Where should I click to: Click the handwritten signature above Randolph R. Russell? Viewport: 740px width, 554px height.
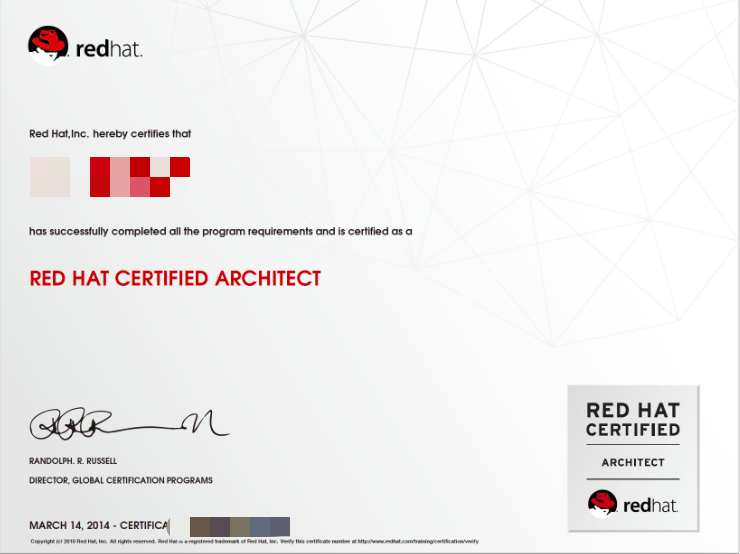tap(129, 424)
